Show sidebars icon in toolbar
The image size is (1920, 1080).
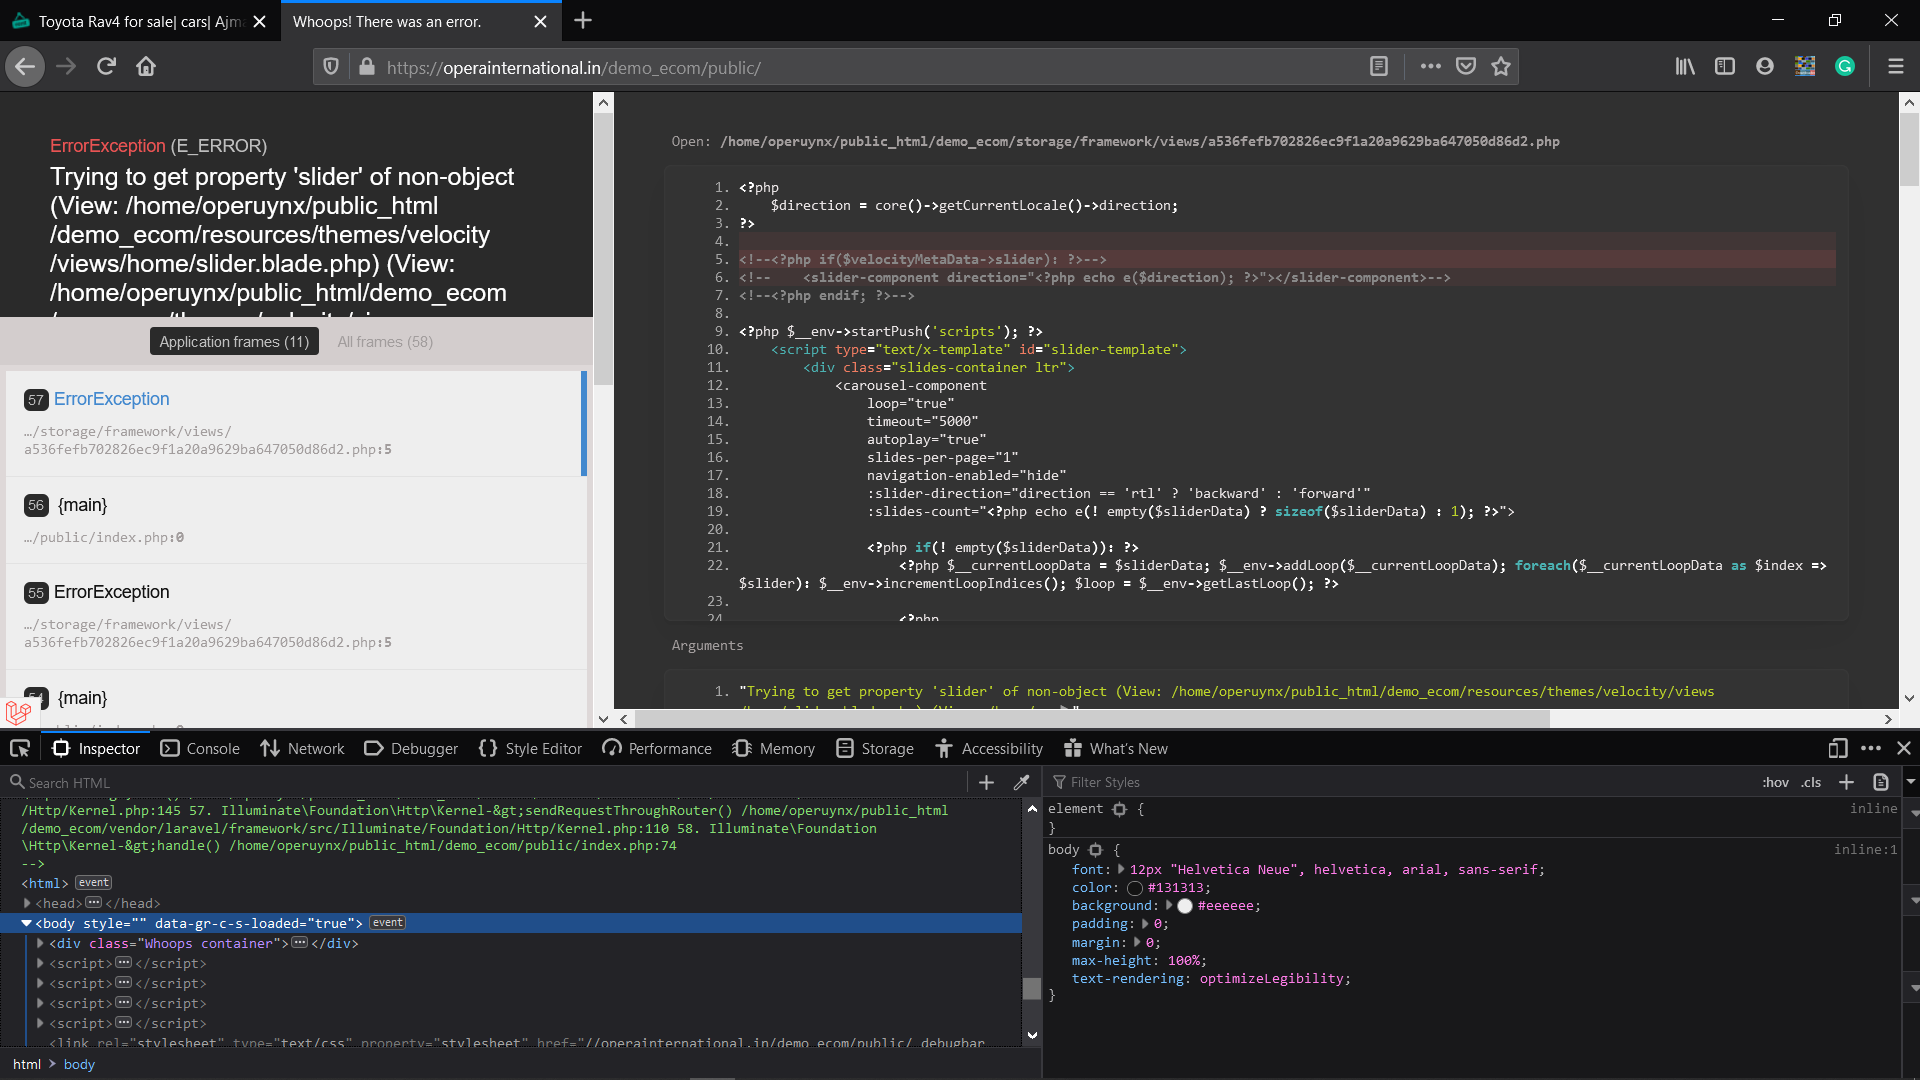(x=1725, y=67)
